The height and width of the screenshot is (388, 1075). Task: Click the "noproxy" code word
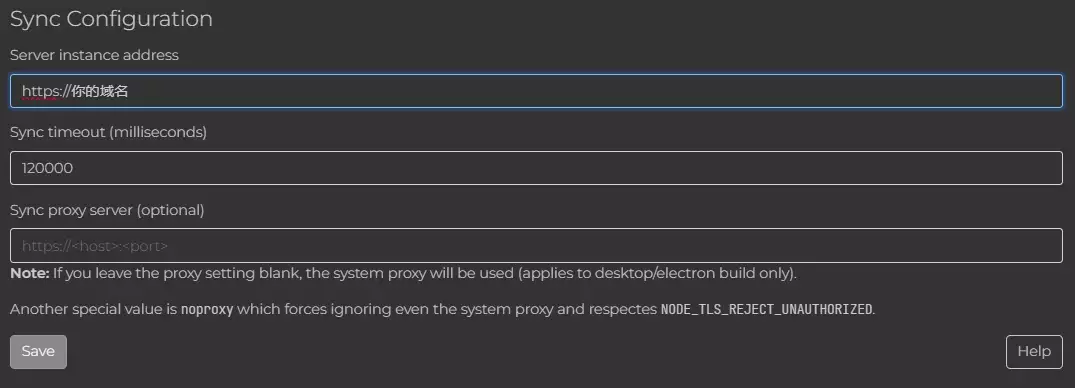click(207, 309)
